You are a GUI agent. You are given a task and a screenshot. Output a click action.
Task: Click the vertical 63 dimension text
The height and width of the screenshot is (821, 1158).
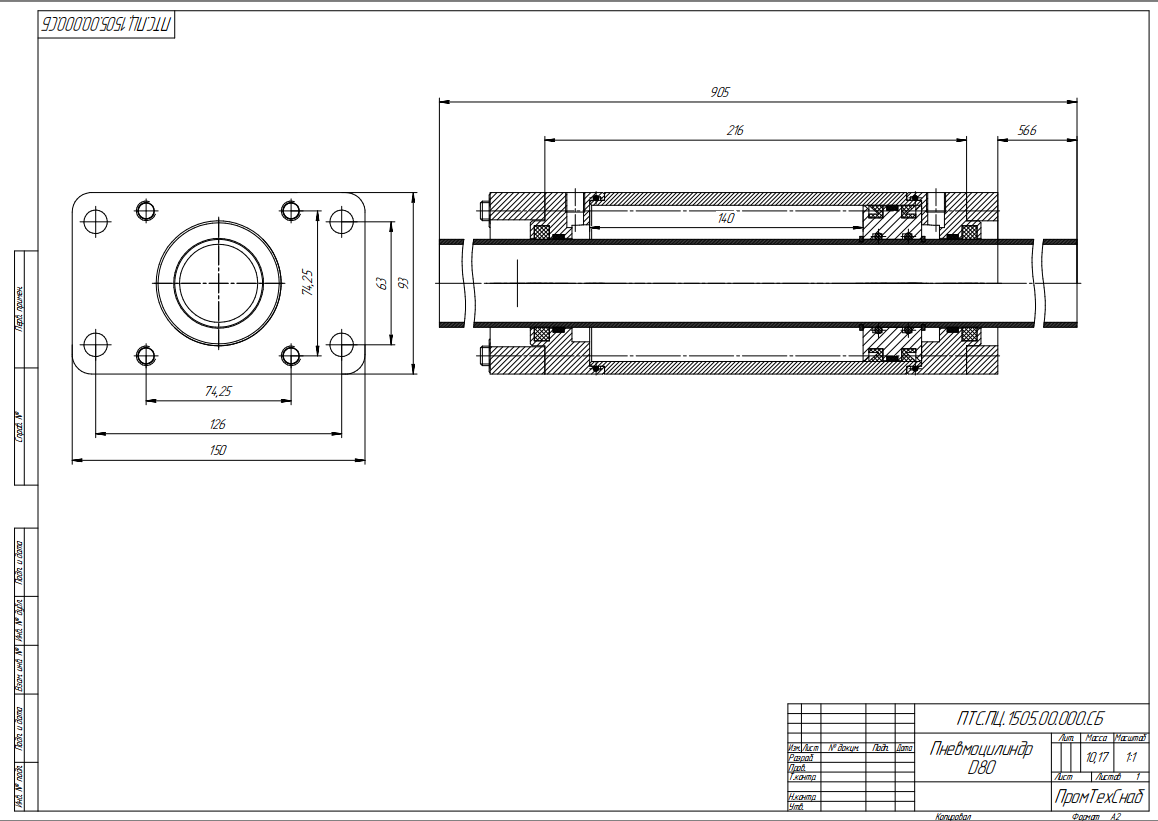coord(381,284)
